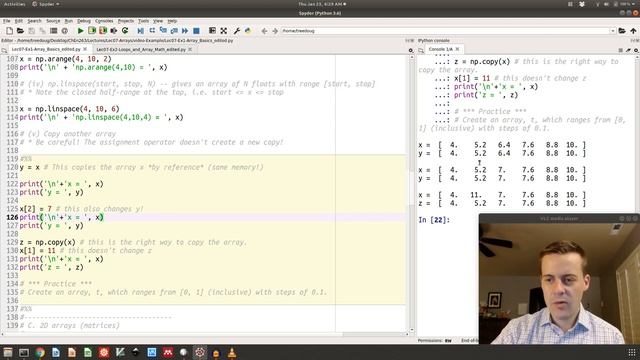Run cell and advance
The height and width of the screenshot is (360, 640).
pos(103,31)
